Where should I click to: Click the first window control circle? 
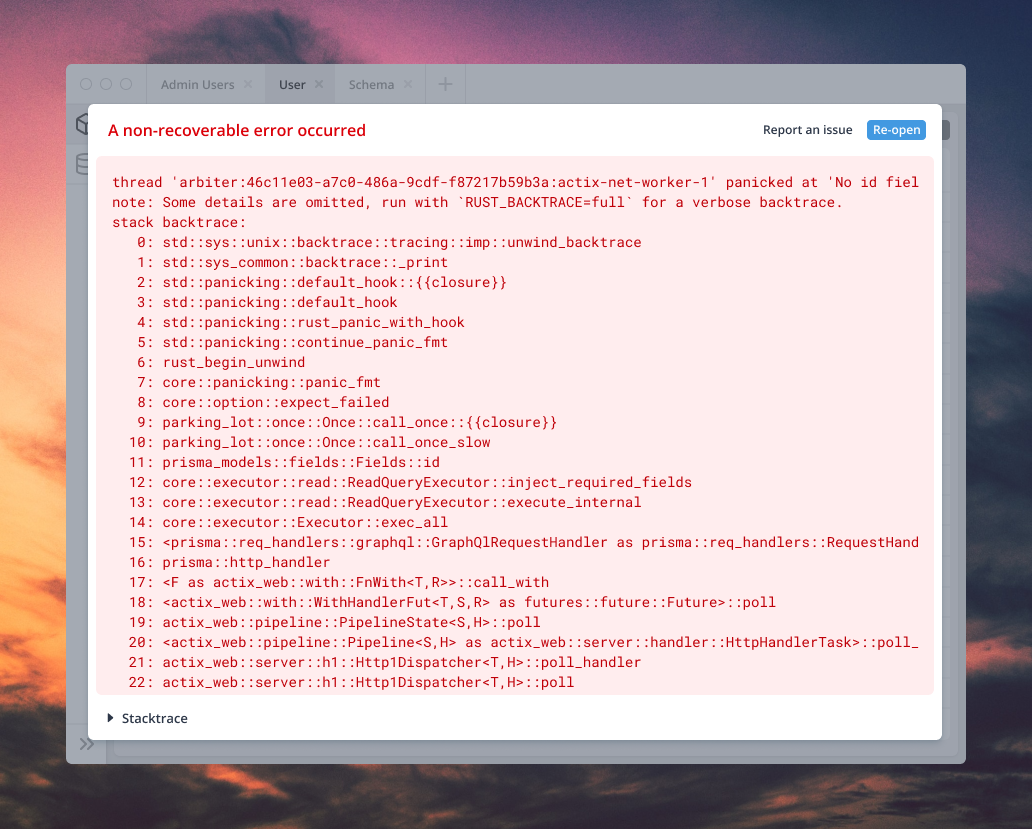coord(85,85)
